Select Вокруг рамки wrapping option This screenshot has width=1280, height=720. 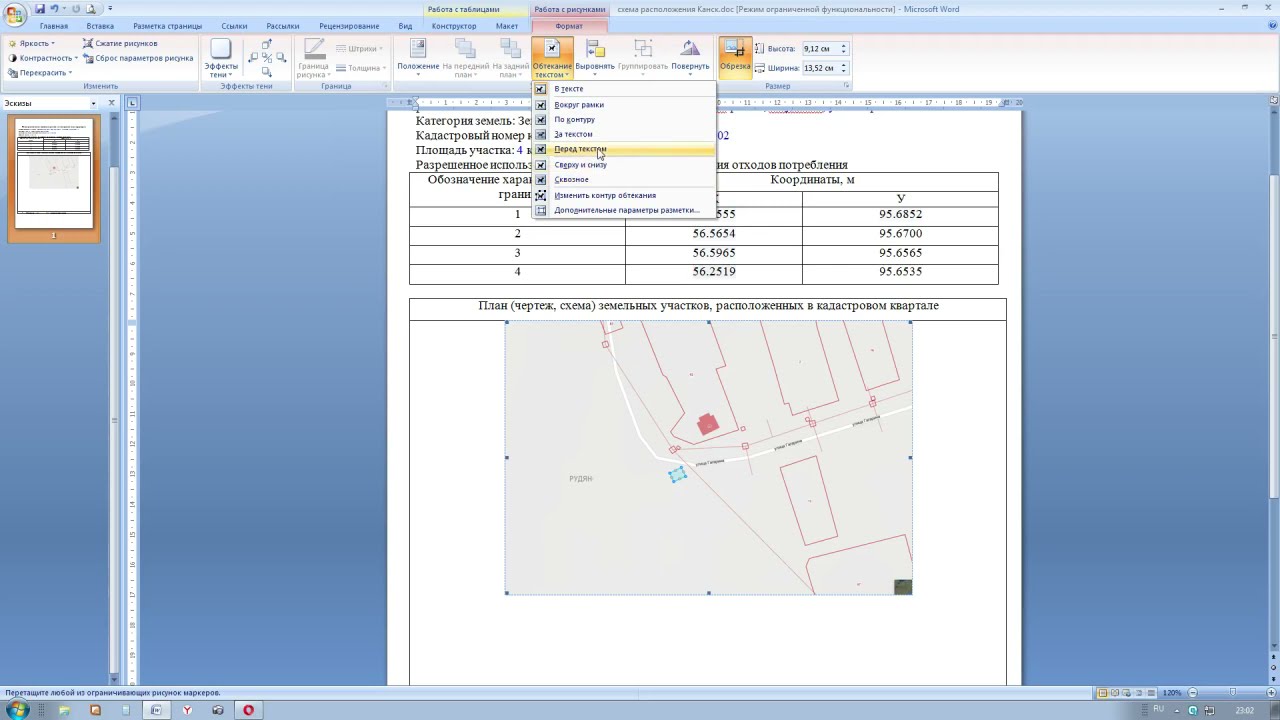click(x=624, y=104)
